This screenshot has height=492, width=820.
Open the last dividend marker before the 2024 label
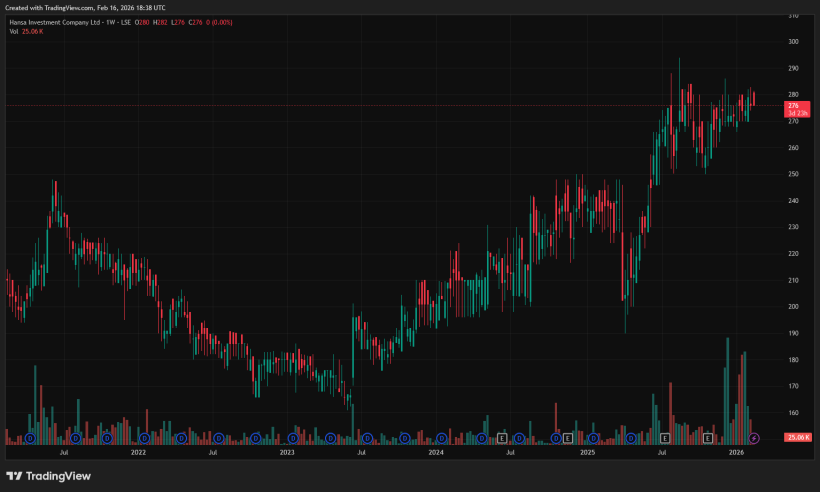[405, 438]
